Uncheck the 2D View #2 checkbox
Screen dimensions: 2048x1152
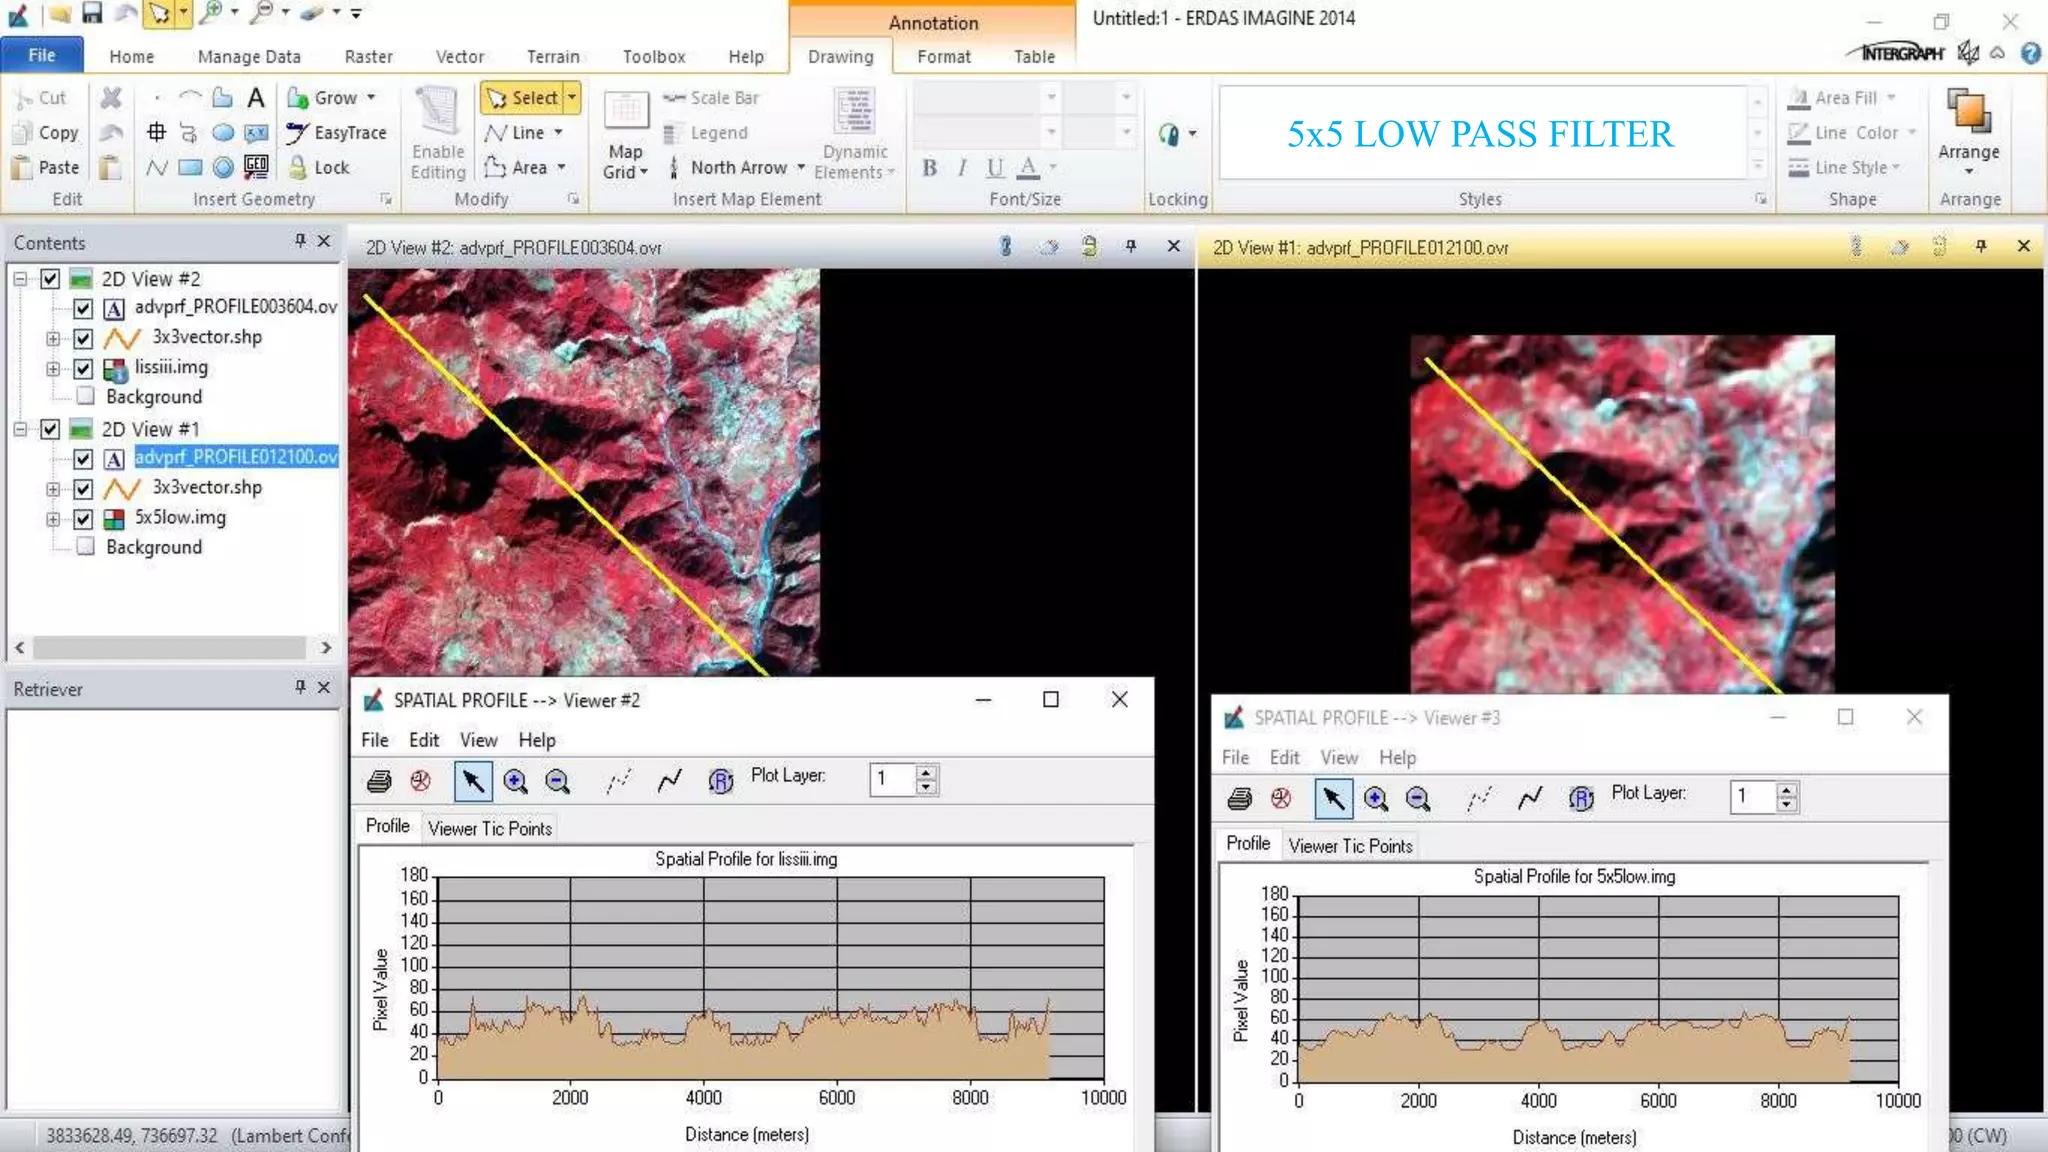pyautogui.click(x=50, y=279)
